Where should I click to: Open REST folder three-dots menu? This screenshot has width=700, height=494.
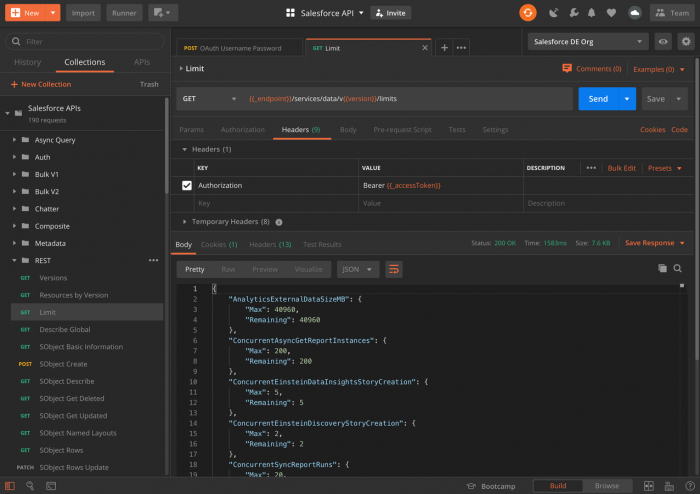pyautogui.click(x=154, y=260)
